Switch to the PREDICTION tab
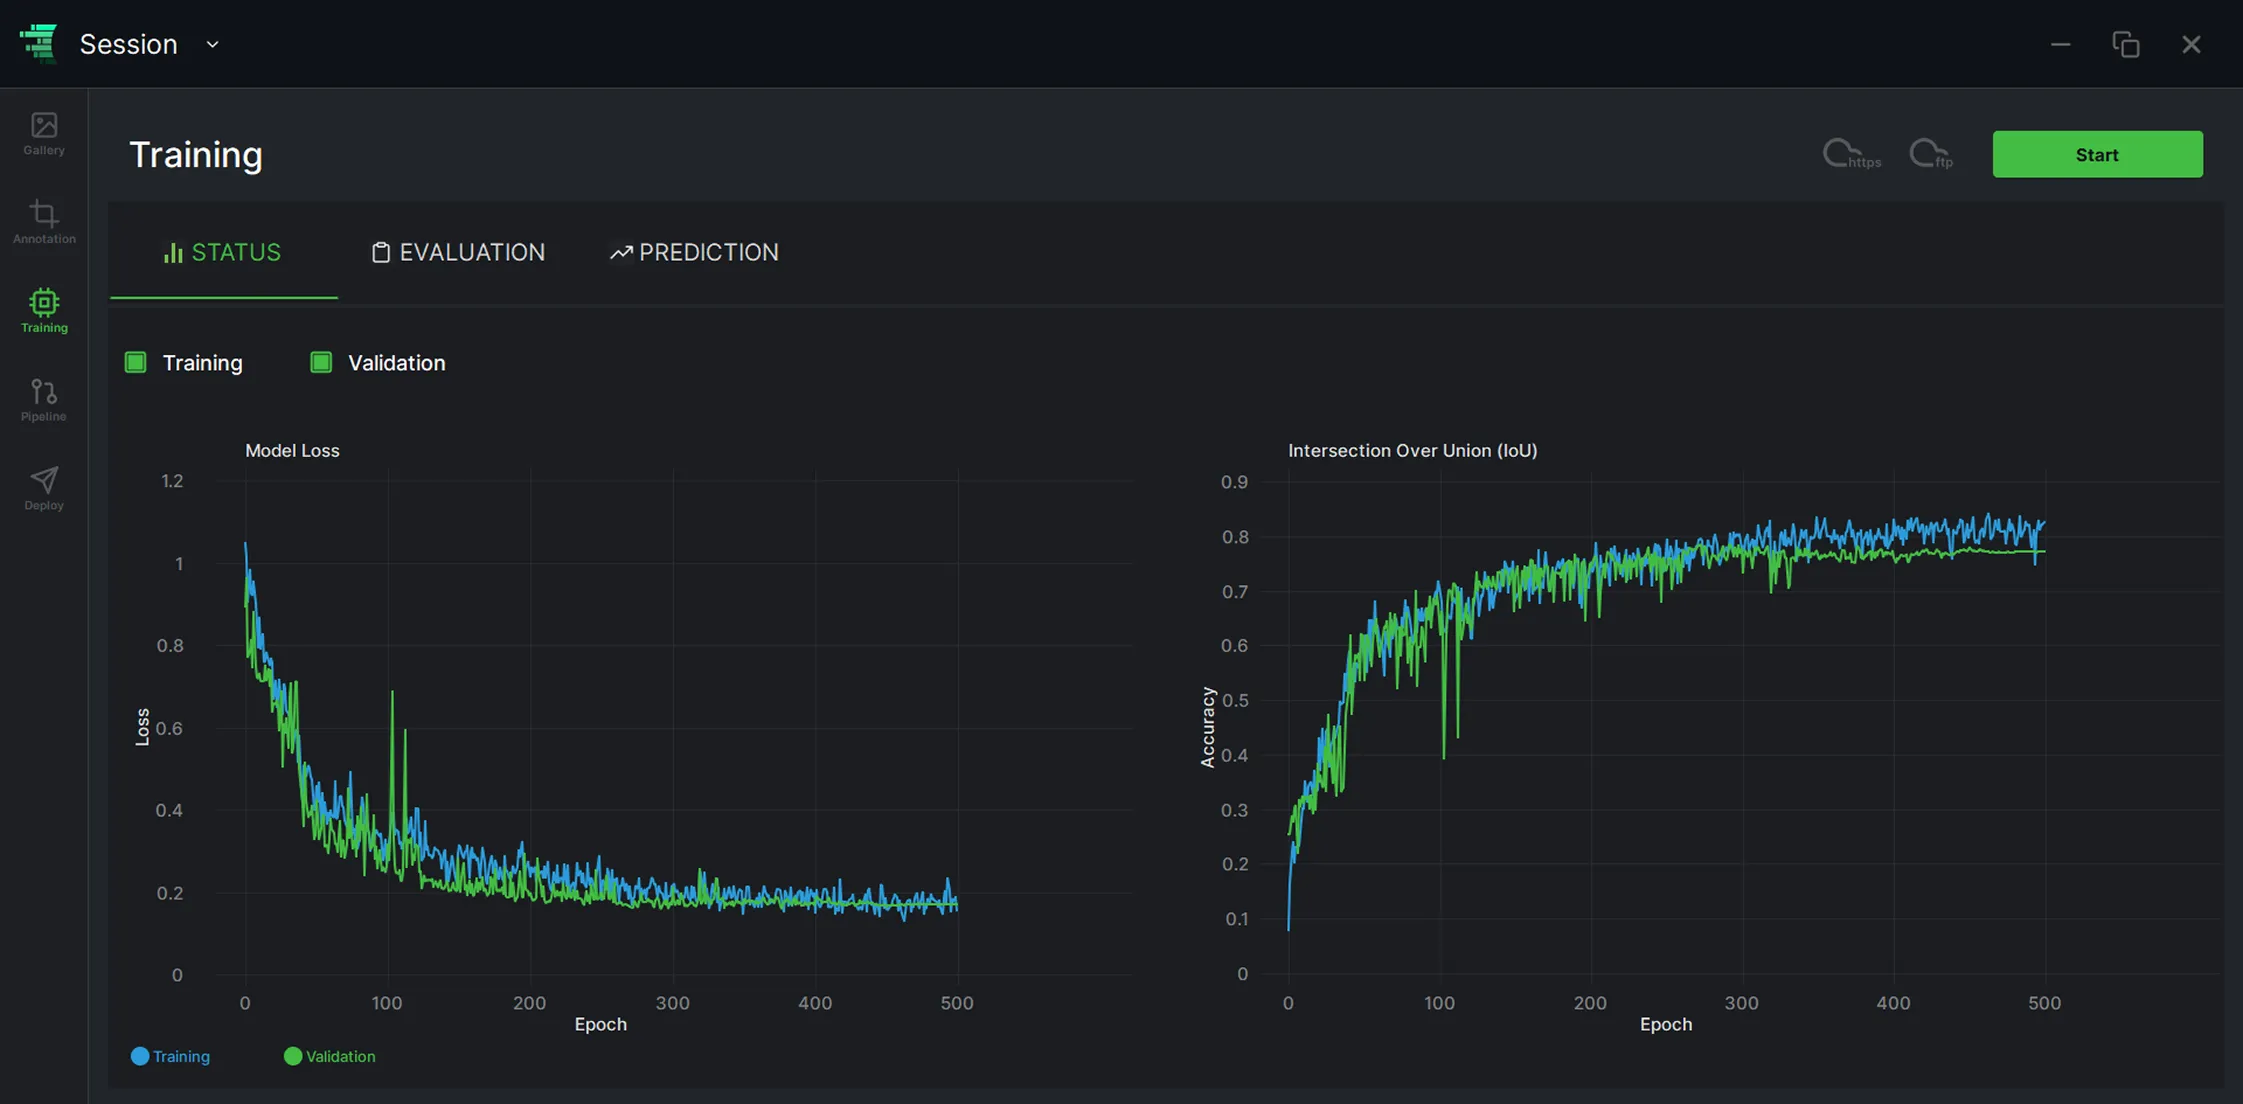Viewport: 2243px width, 1104px height. point(694,252)
